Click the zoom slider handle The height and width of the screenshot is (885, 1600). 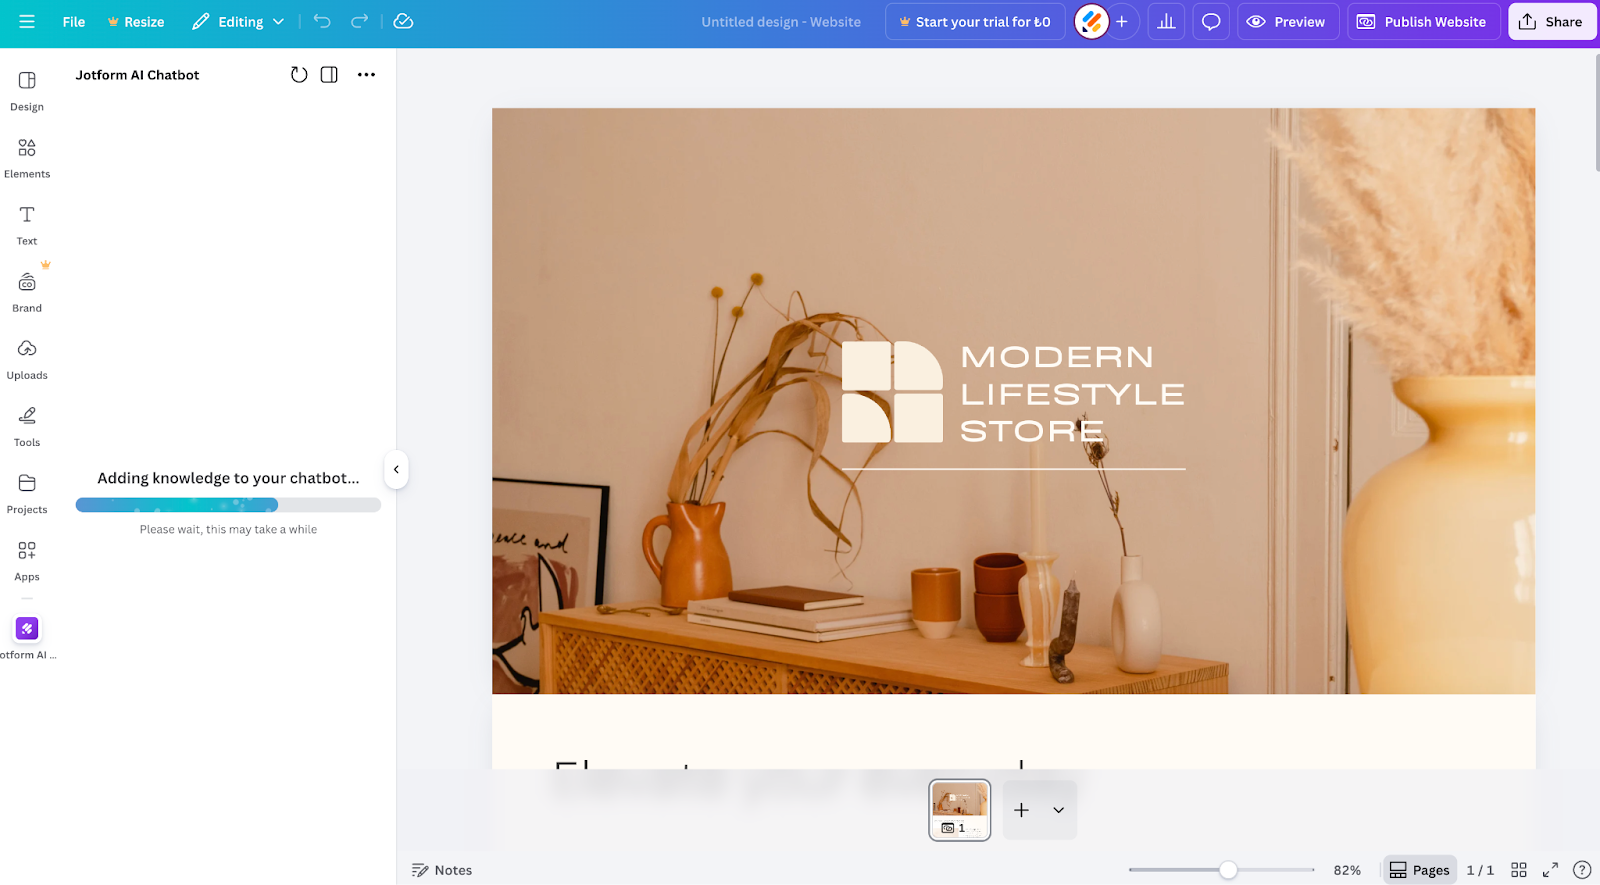[1228, 870]
